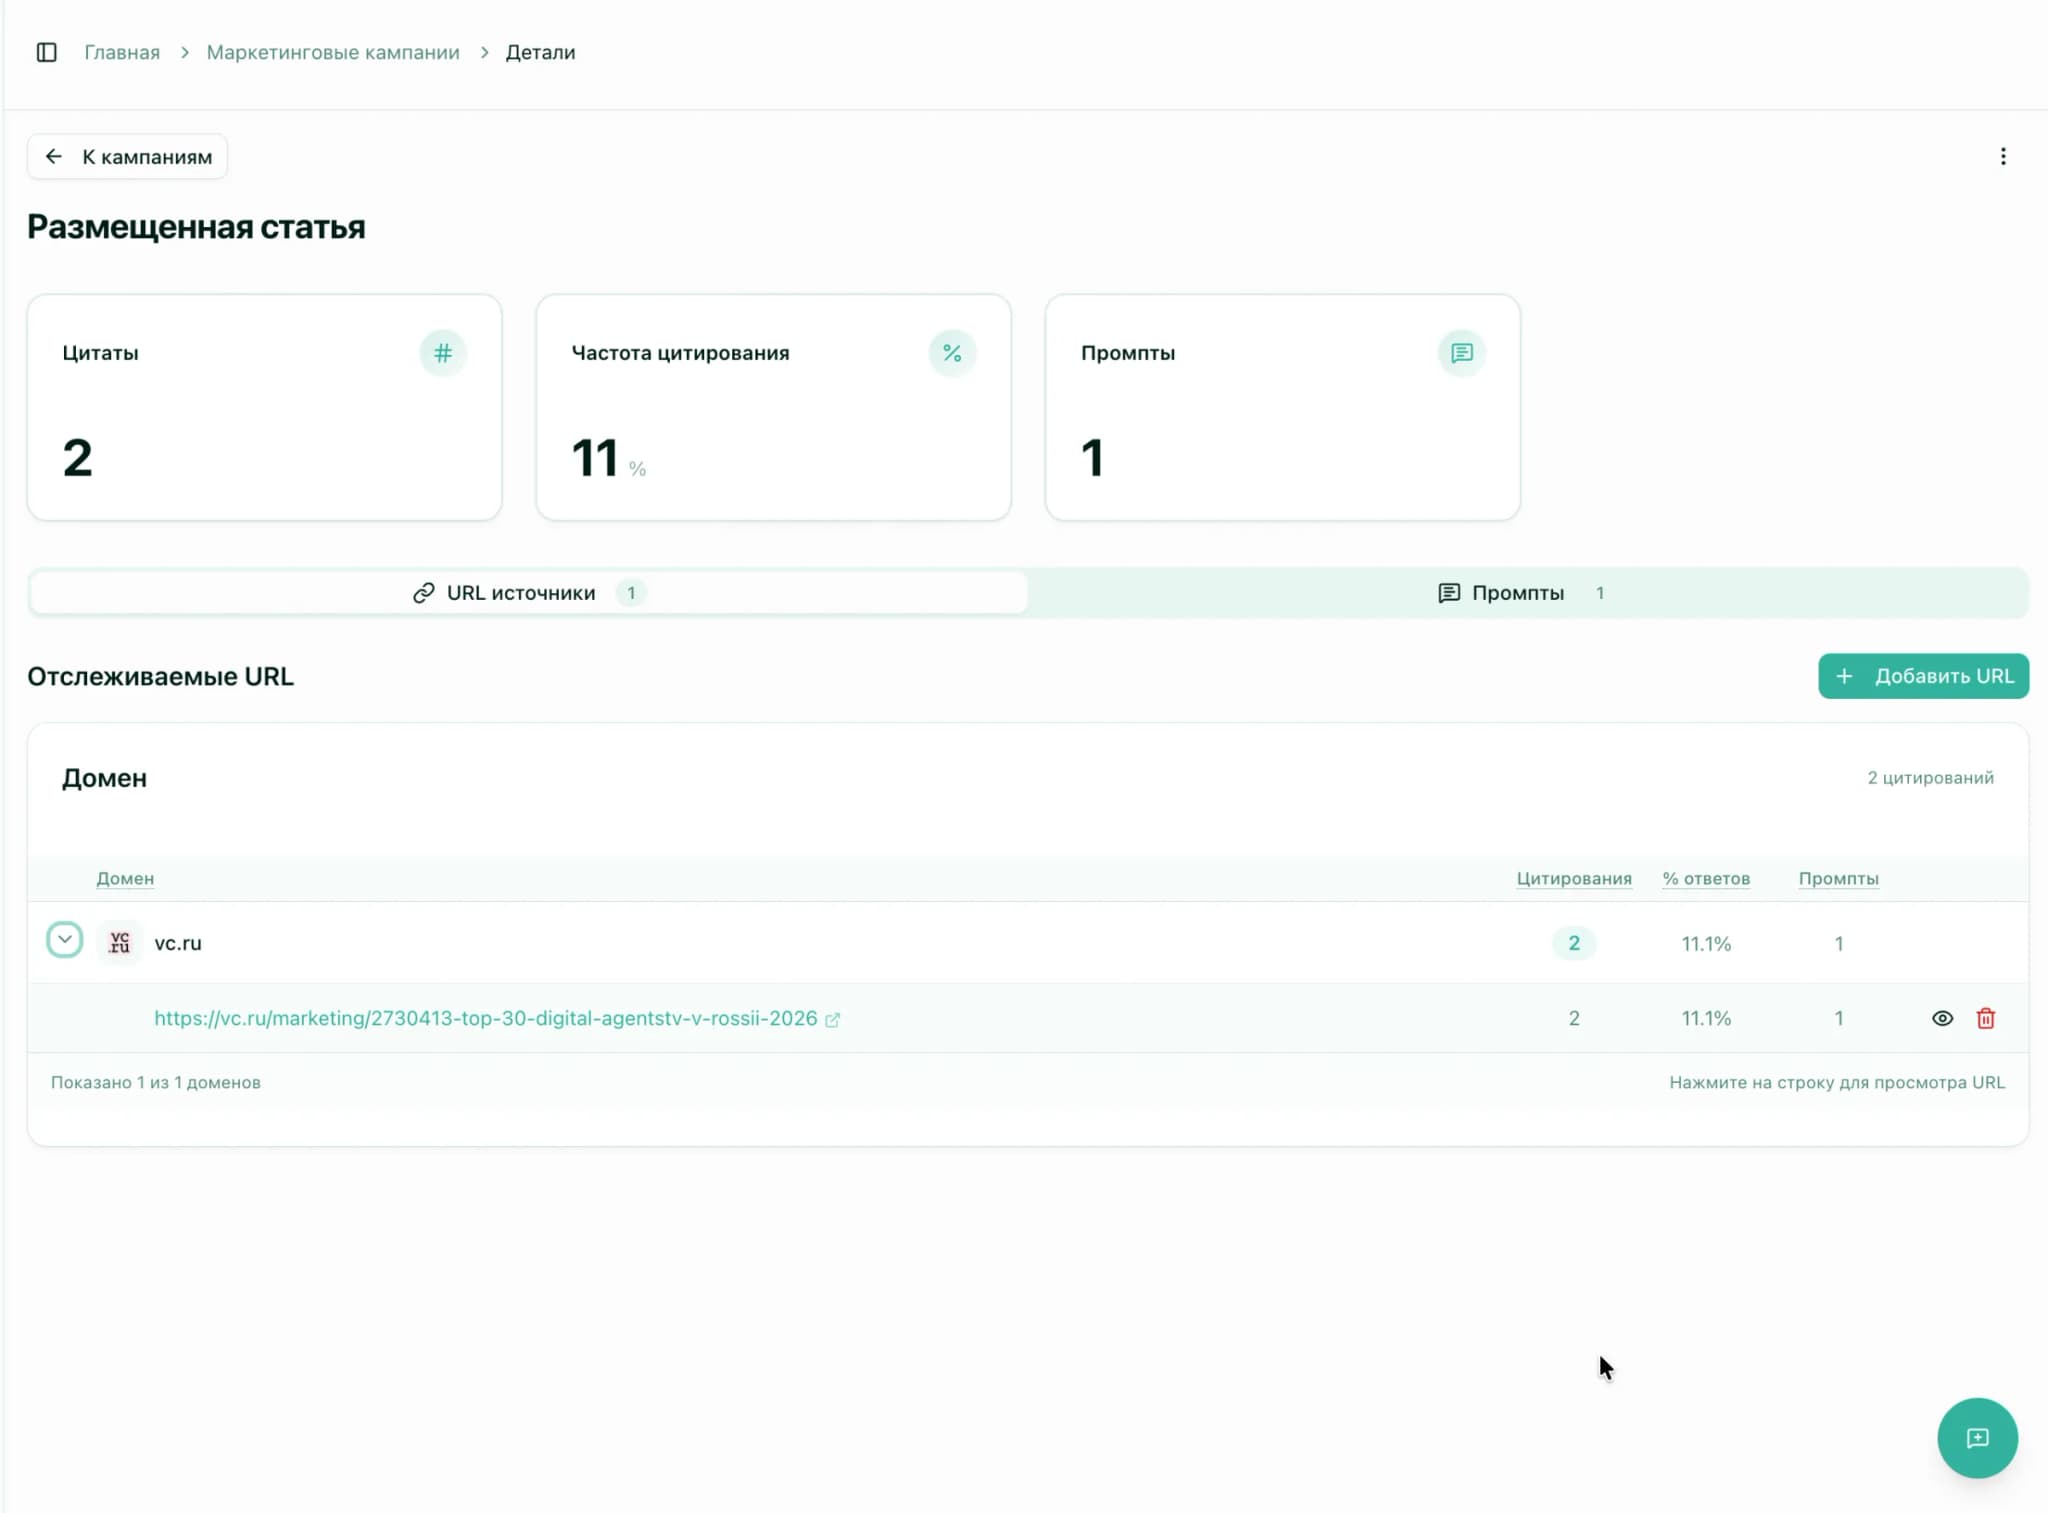2048x1513 pixels.
Task: Click the vc.ru favicon in the domain row
Action: click(119, 942)
